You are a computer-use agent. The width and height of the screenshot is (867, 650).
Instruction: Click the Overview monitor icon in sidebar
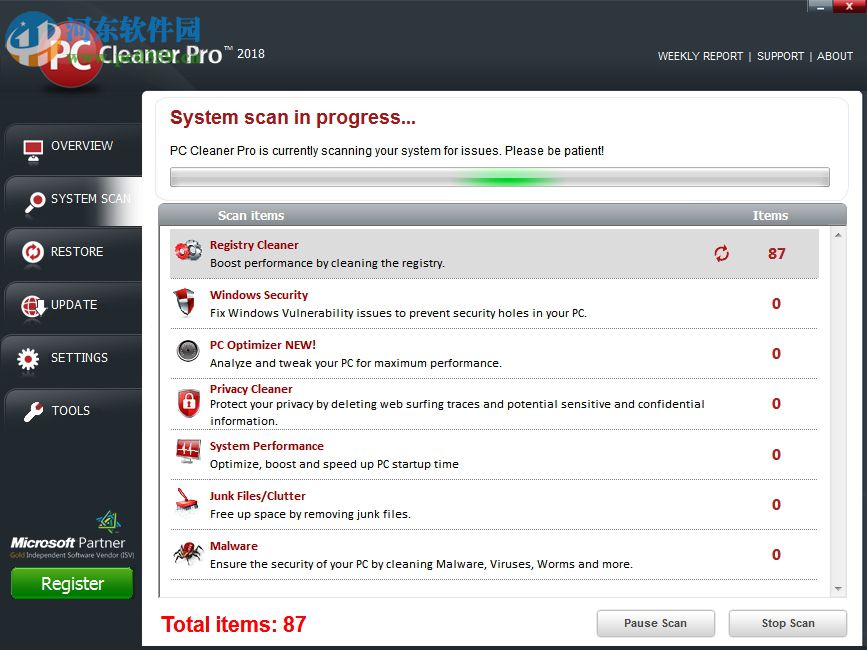31,146
